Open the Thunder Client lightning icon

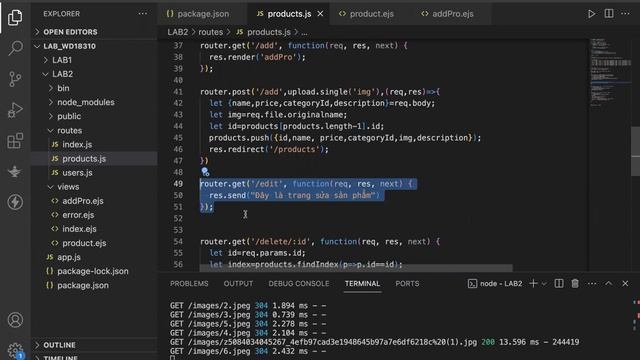coord(15,202)
